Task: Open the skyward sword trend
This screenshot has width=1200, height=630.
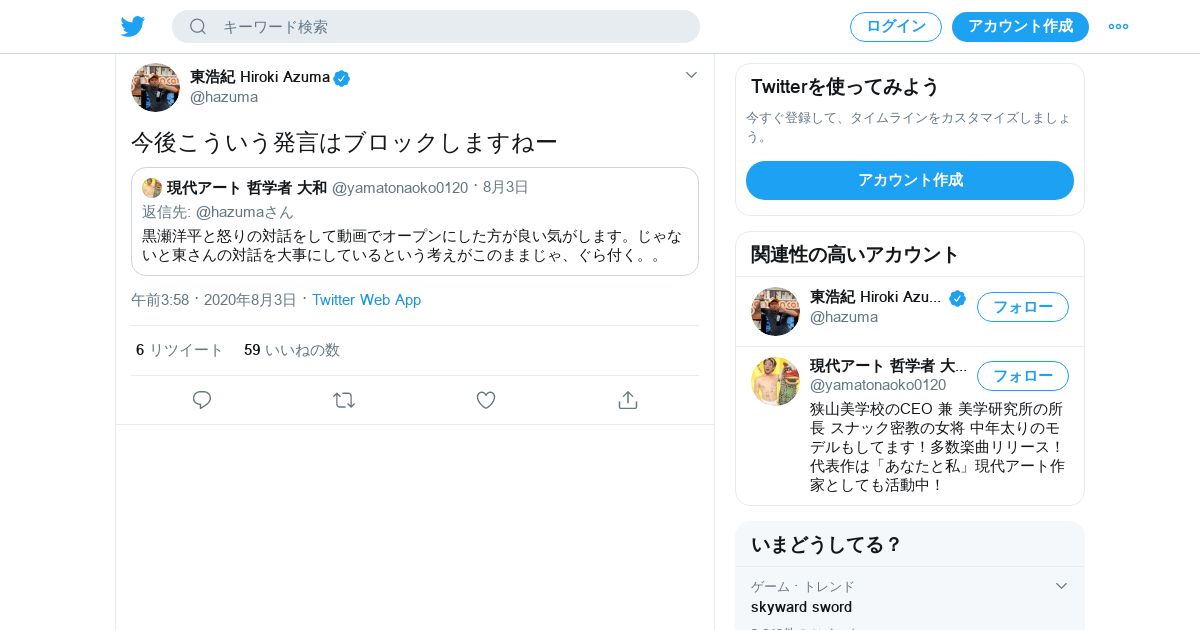Action: (802, 607)
